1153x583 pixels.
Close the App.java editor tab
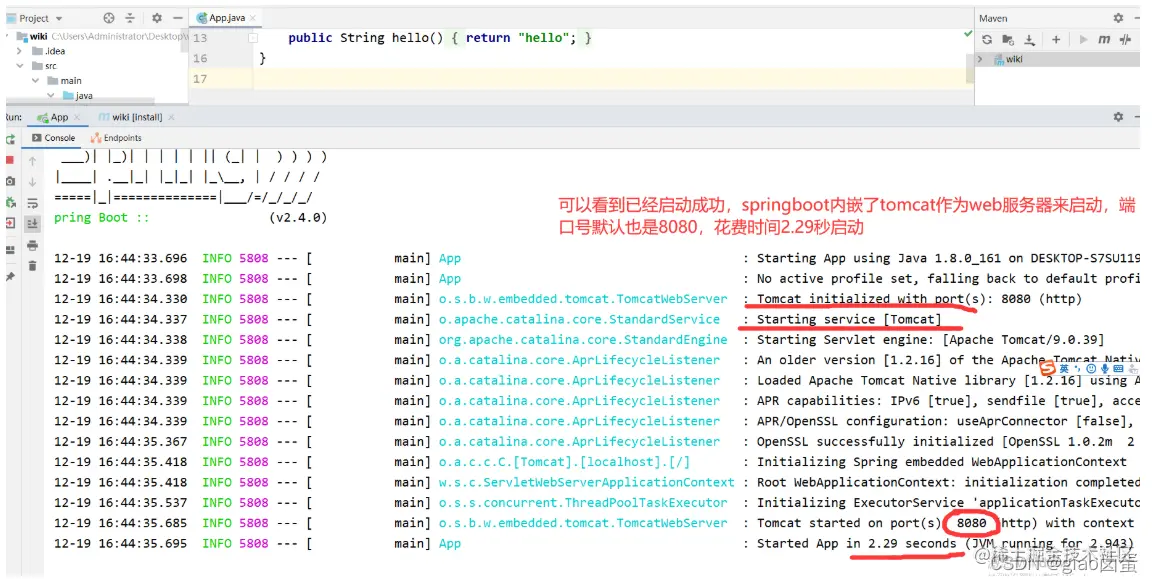(253, 18)
